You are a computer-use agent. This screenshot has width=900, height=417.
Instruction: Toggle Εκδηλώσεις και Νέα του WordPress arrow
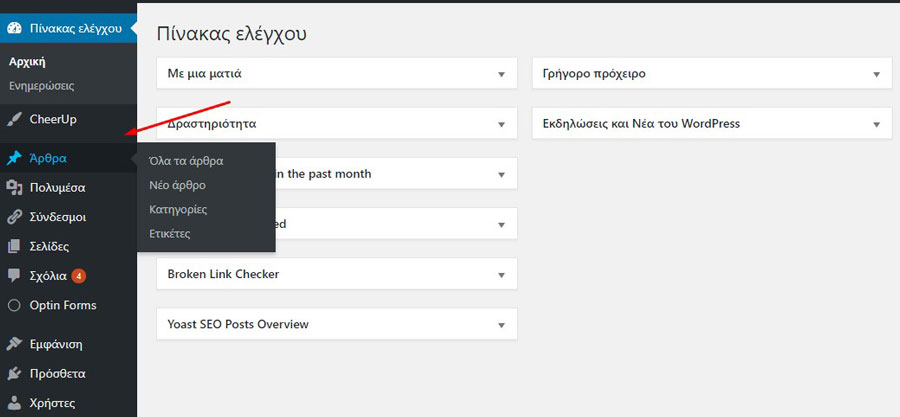click(x=876, y=124)
